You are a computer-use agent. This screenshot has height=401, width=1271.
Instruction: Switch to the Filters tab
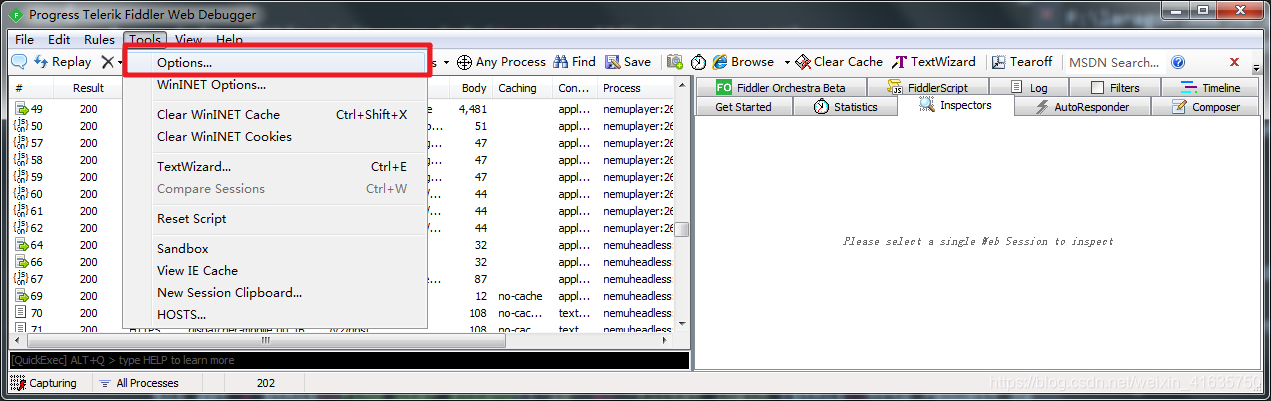click(x=1115, y=87)
